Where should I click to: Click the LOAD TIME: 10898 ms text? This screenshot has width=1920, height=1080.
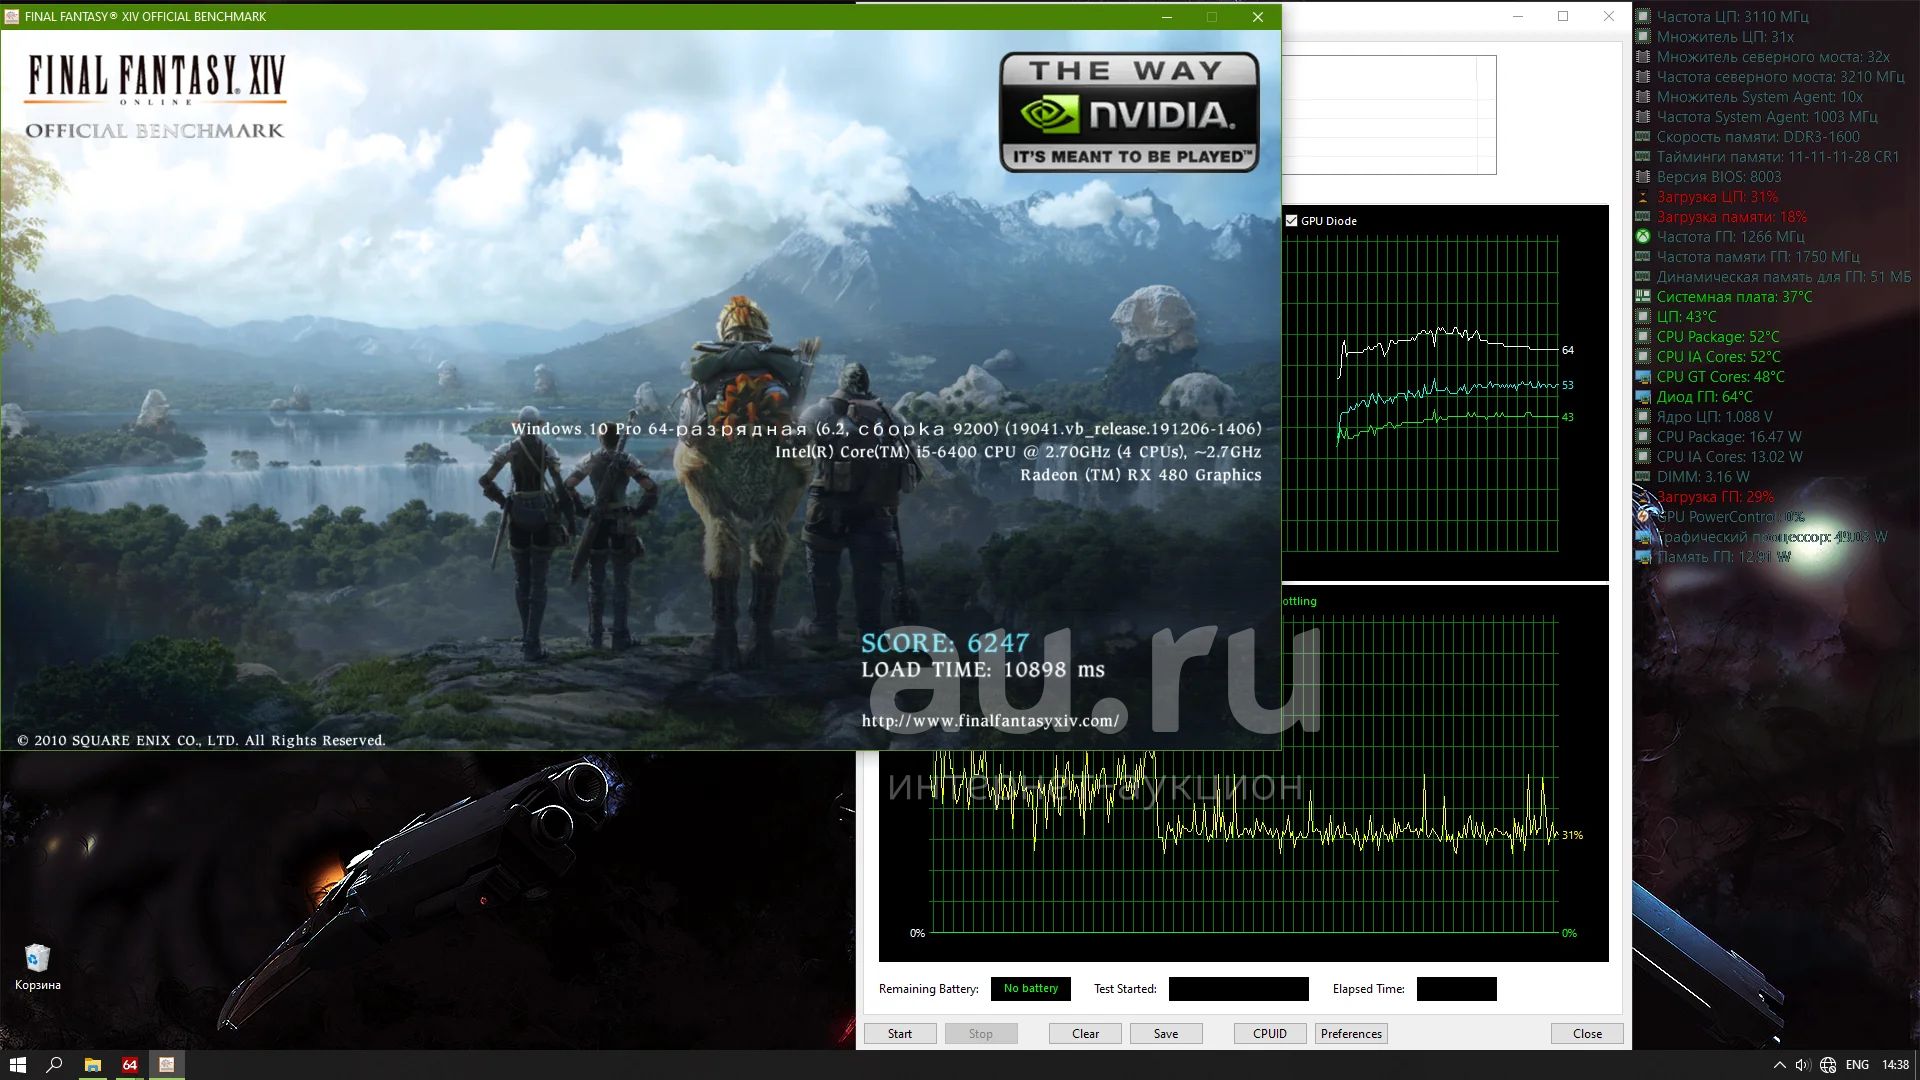[983, 670]
